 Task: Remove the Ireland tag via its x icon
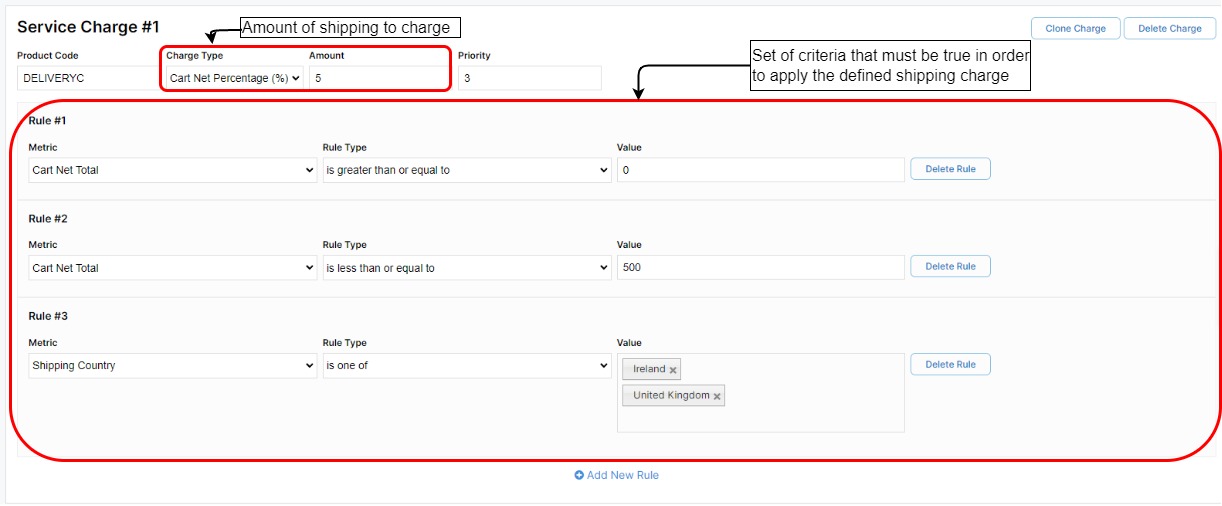click(x=673, y=370)
